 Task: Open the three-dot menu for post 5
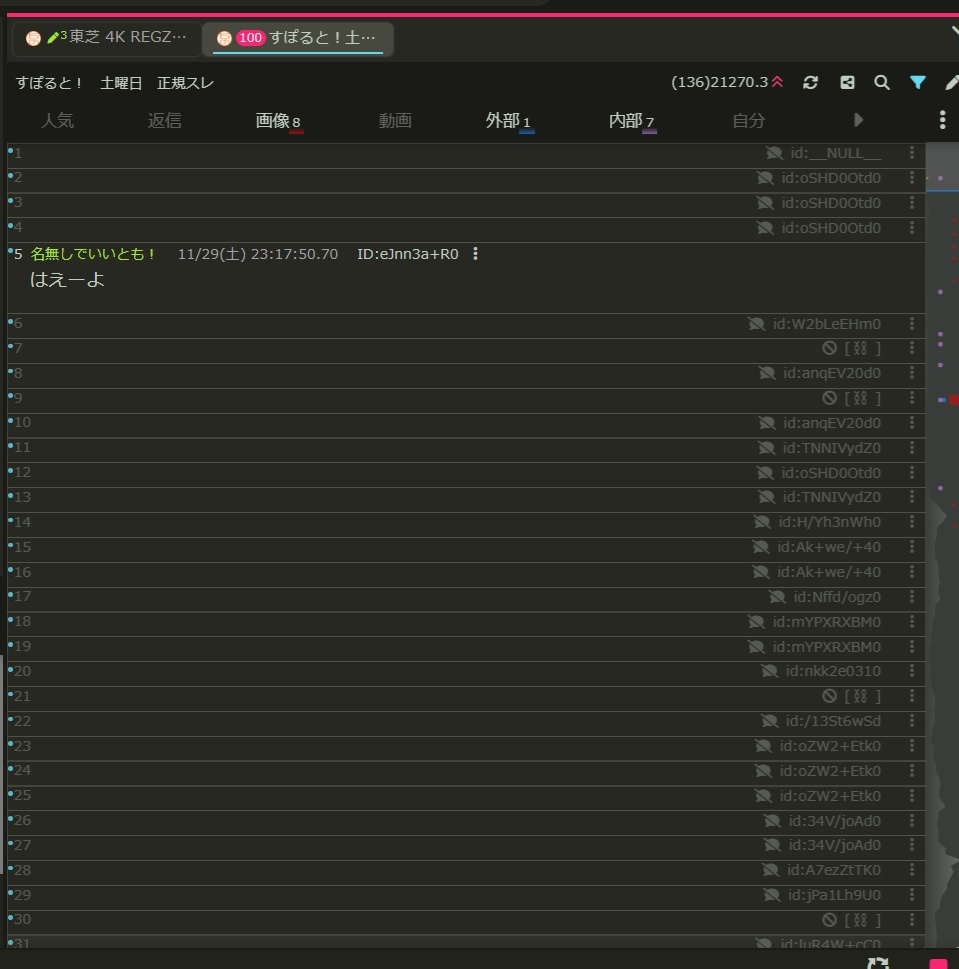coord(475,254)
